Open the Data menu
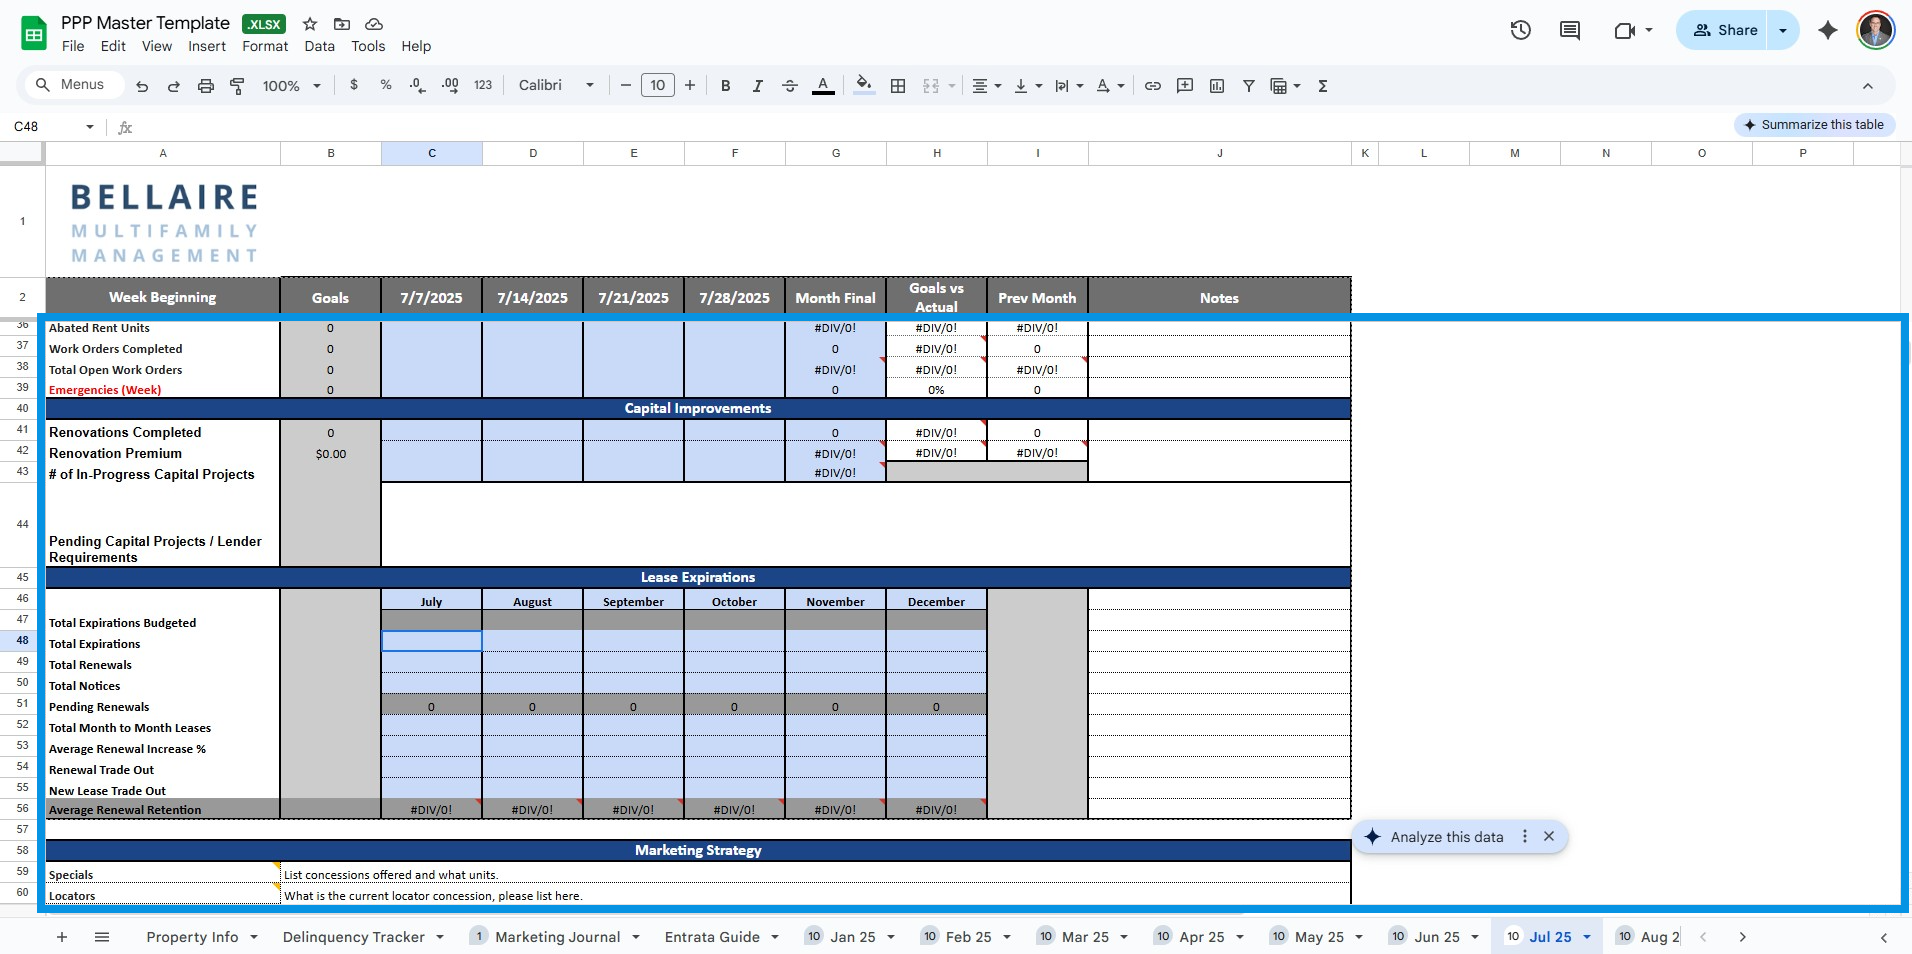 point(319,46)
